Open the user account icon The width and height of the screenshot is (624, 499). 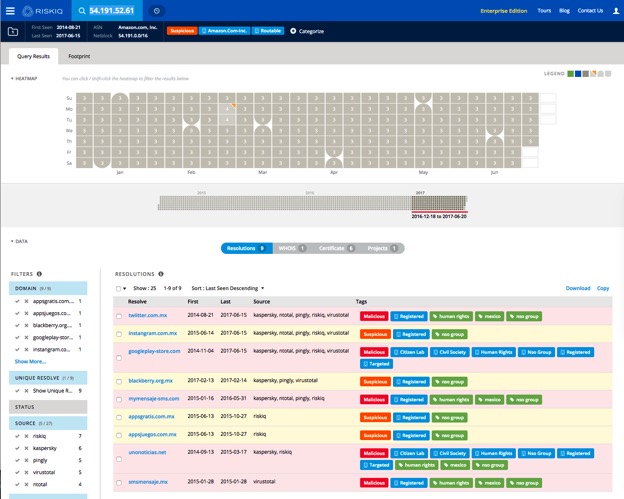click(616, 11)
